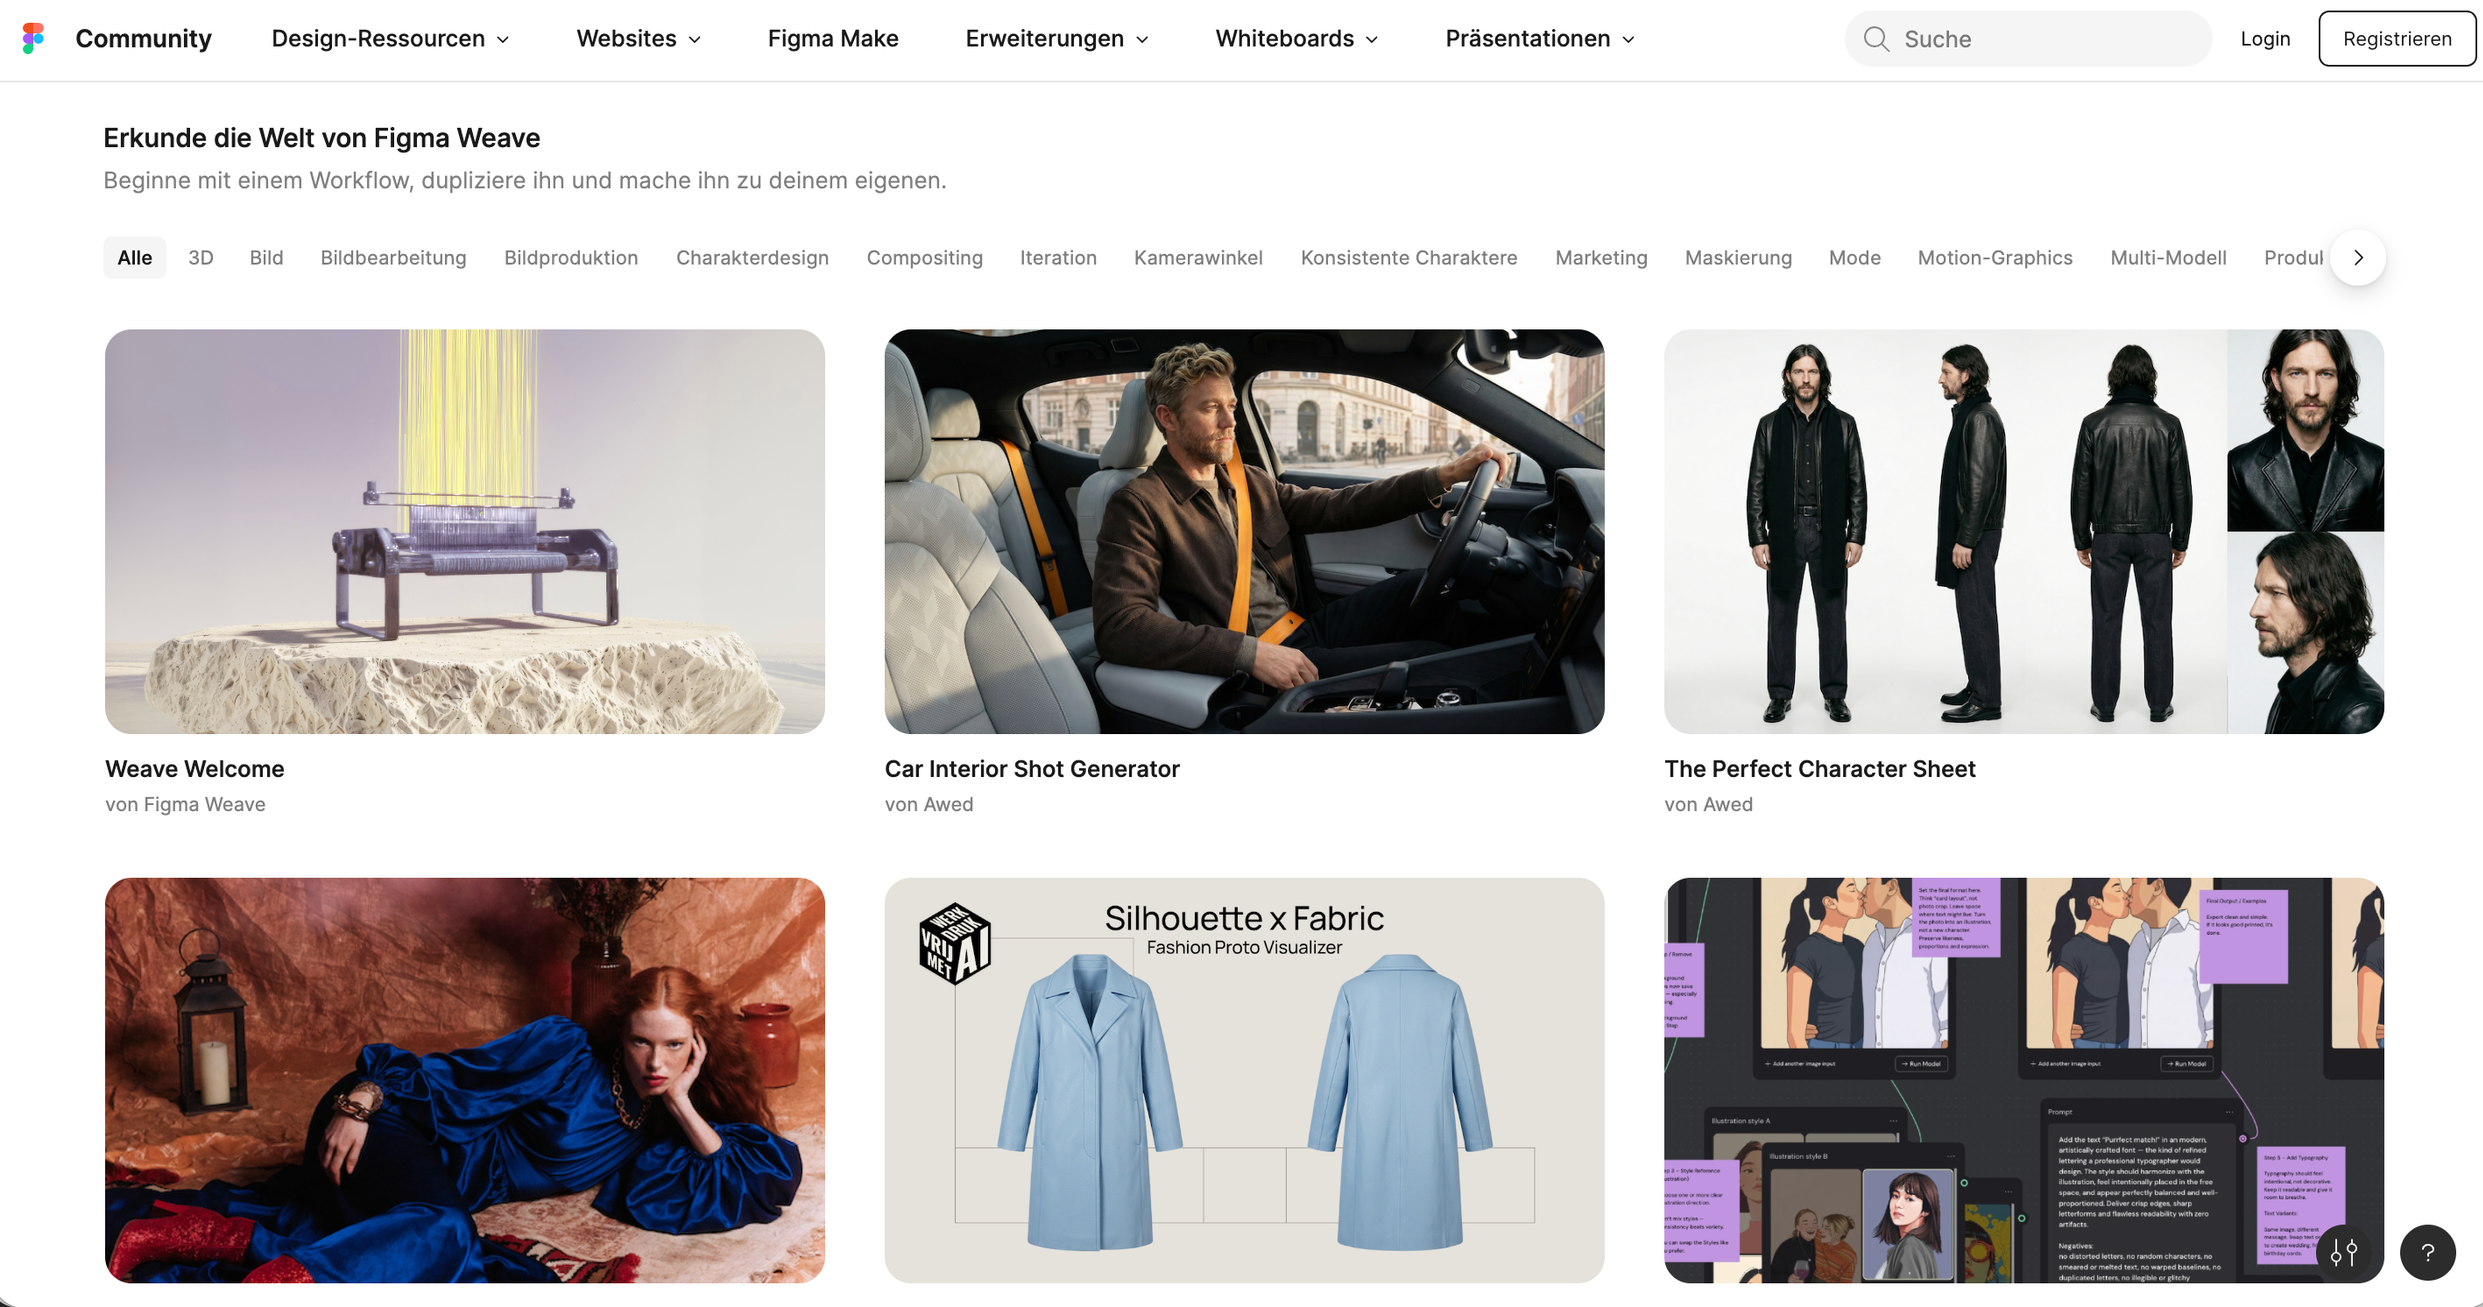Screen dimensions: 2483x1307
Task: Open the settings sliders icon button
Action: 2343,1252
